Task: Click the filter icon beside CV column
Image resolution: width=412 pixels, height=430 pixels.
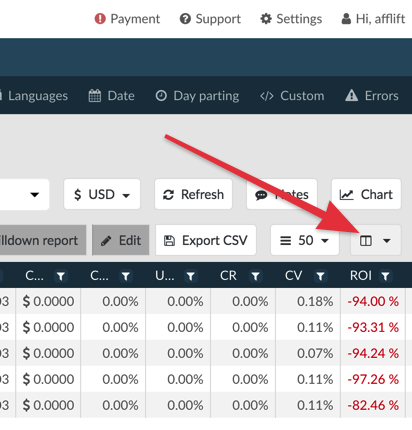Action: tap(320, 276)
